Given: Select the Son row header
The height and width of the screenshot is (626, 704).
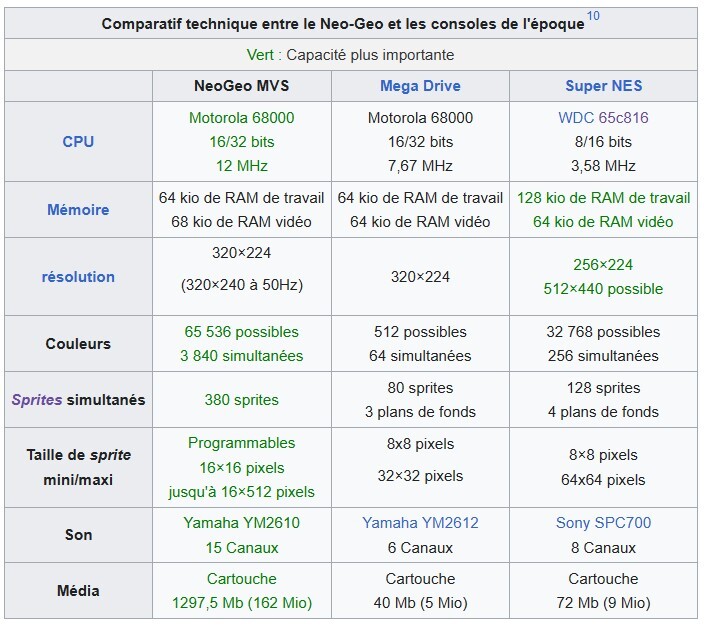Looking at the screenshot, I should (78, 534).
